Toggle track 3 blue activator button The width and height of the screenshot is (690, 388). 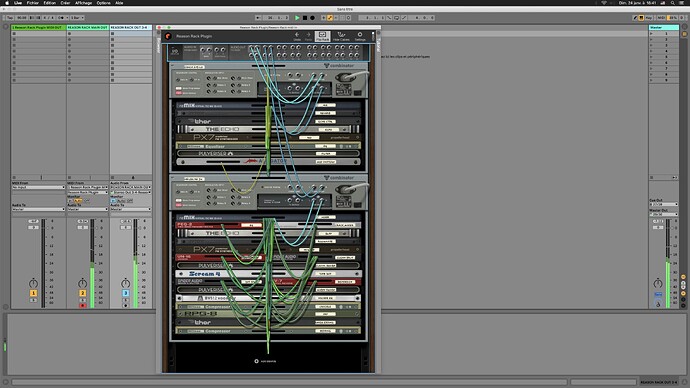[x=126, y=293]
